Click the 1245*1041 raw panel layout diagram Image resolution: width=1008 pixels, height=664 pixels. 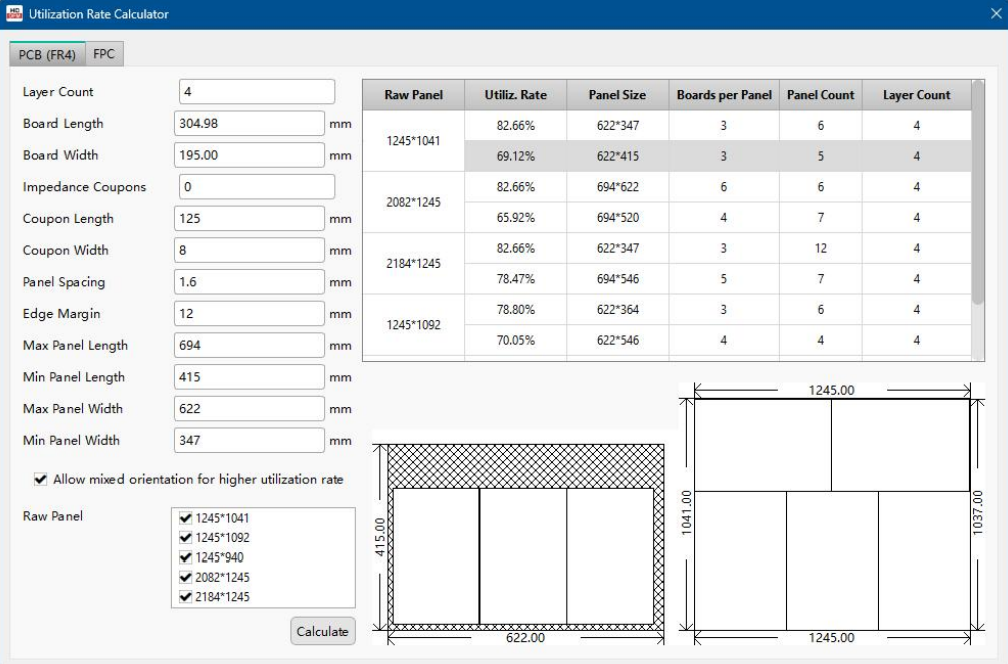coord(831,512)
